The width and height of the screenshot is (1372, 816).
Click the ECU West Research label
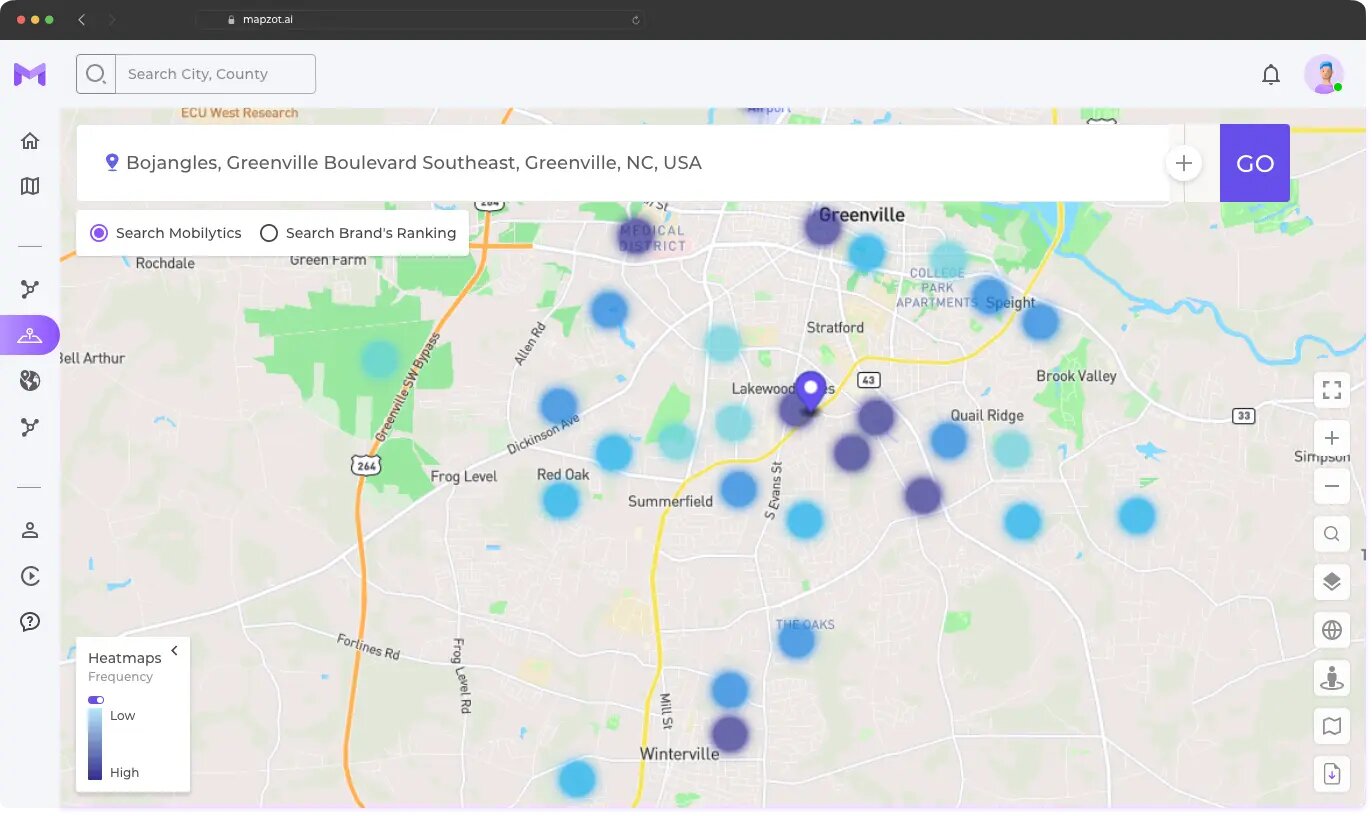[240, 113]
